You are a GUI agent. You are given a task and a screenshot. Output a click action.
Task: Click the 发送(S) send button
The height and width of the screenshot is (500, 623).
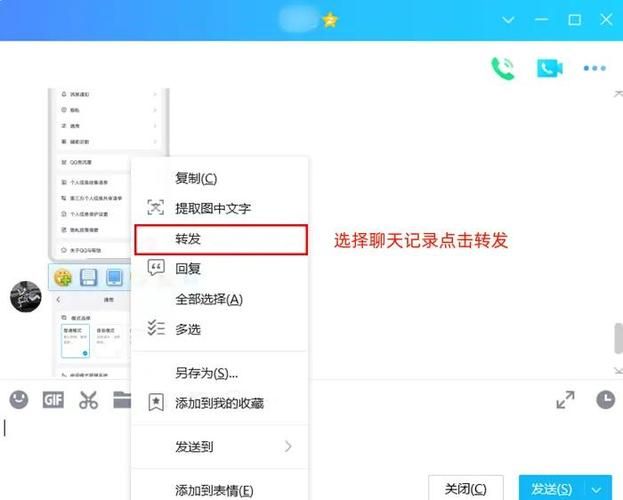point(552,488)
